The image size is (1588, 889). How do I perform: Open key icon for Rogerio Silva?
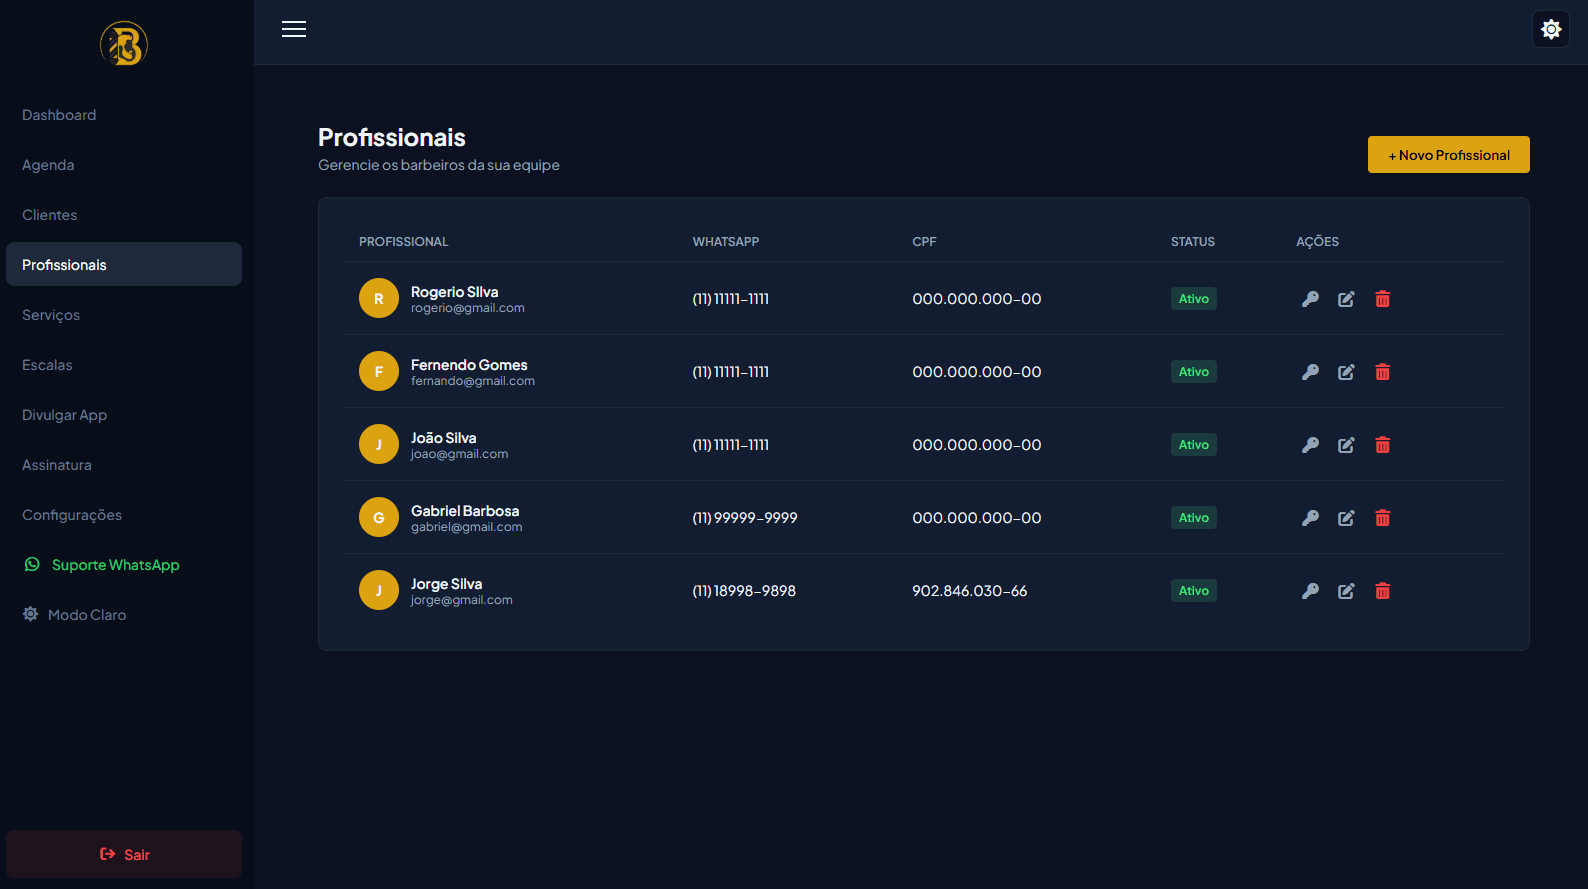[x=1310, y=299]
